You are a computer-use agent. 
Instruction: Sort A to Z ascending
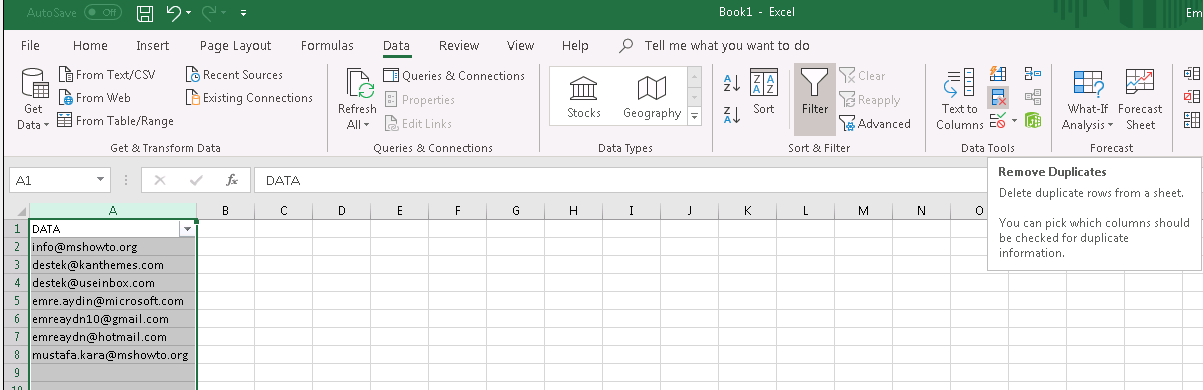point(731,84)
